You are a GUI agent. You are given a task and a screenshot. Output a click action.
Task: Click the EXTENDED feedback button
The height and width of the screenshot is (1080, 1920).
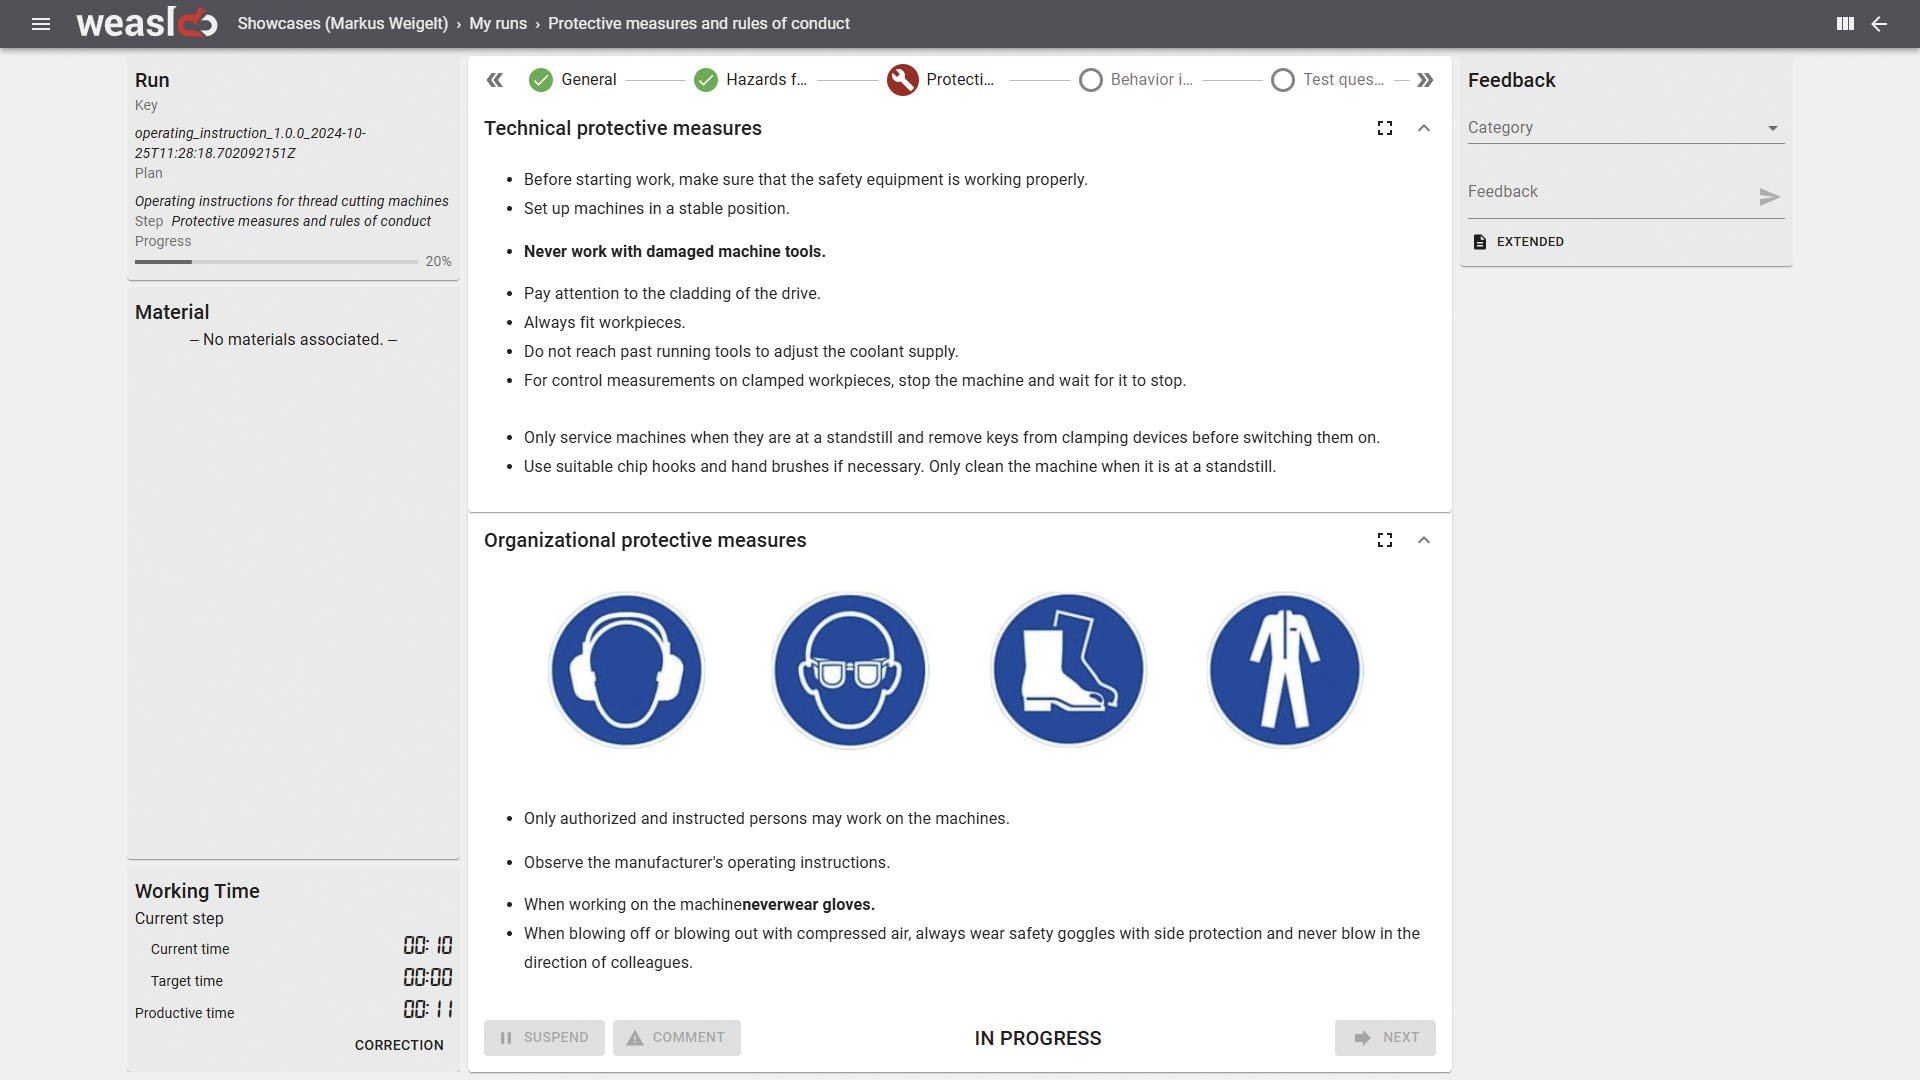coord(1518,241)
